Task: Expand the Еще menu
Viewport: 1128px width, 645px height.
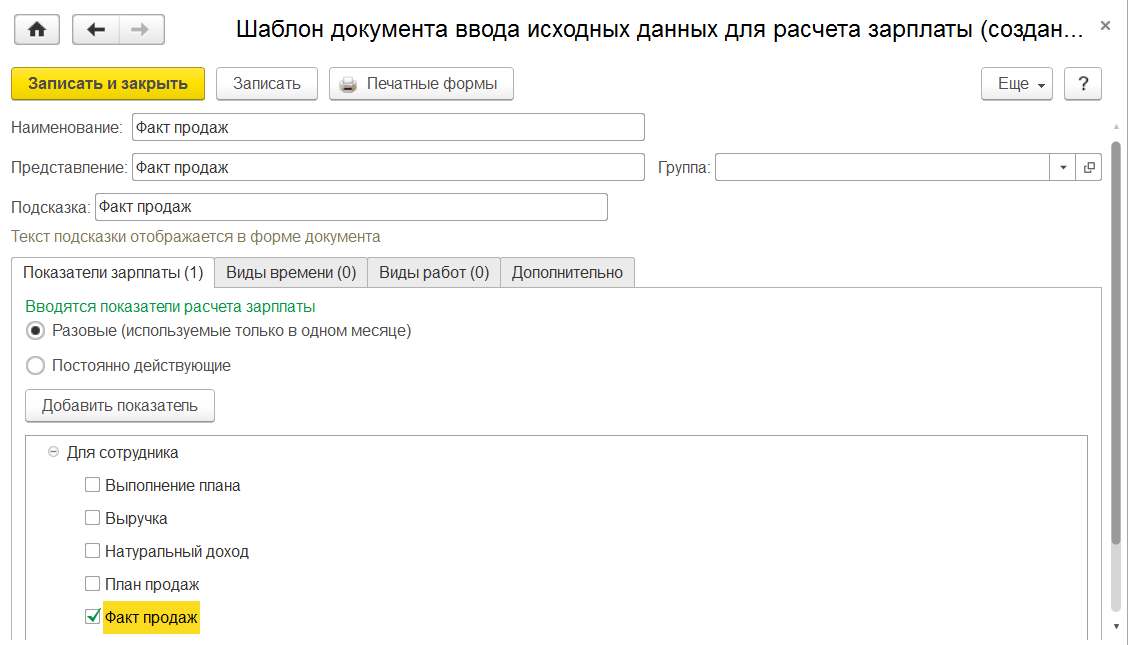Action: coord(1016,84)
